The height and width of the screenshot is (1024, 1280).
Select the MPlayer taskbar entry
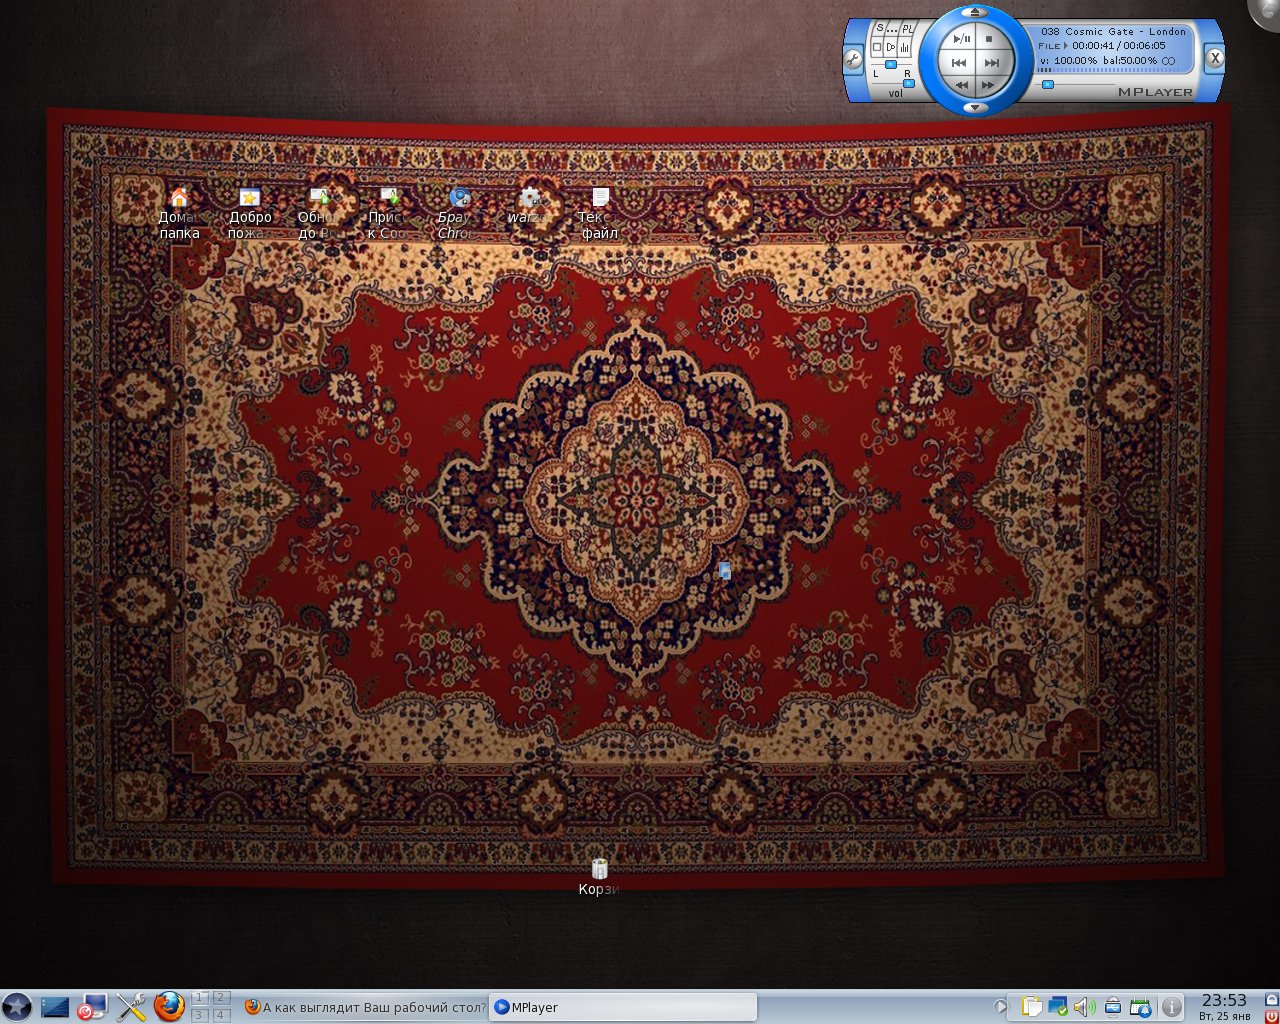coord(623,1007)
